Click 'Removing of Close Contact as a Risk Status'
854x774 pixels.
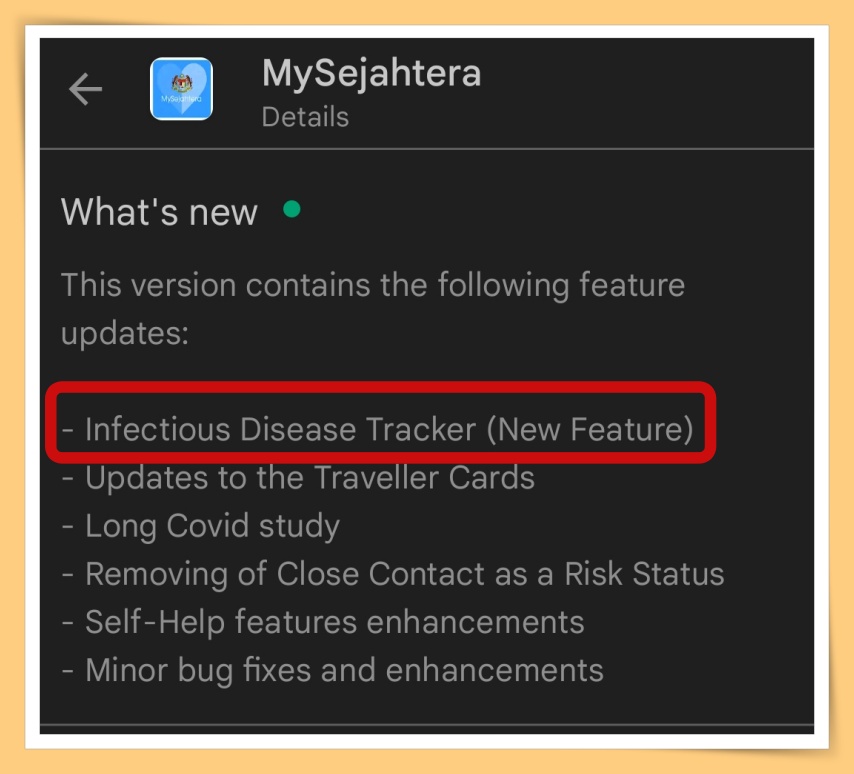393,574
